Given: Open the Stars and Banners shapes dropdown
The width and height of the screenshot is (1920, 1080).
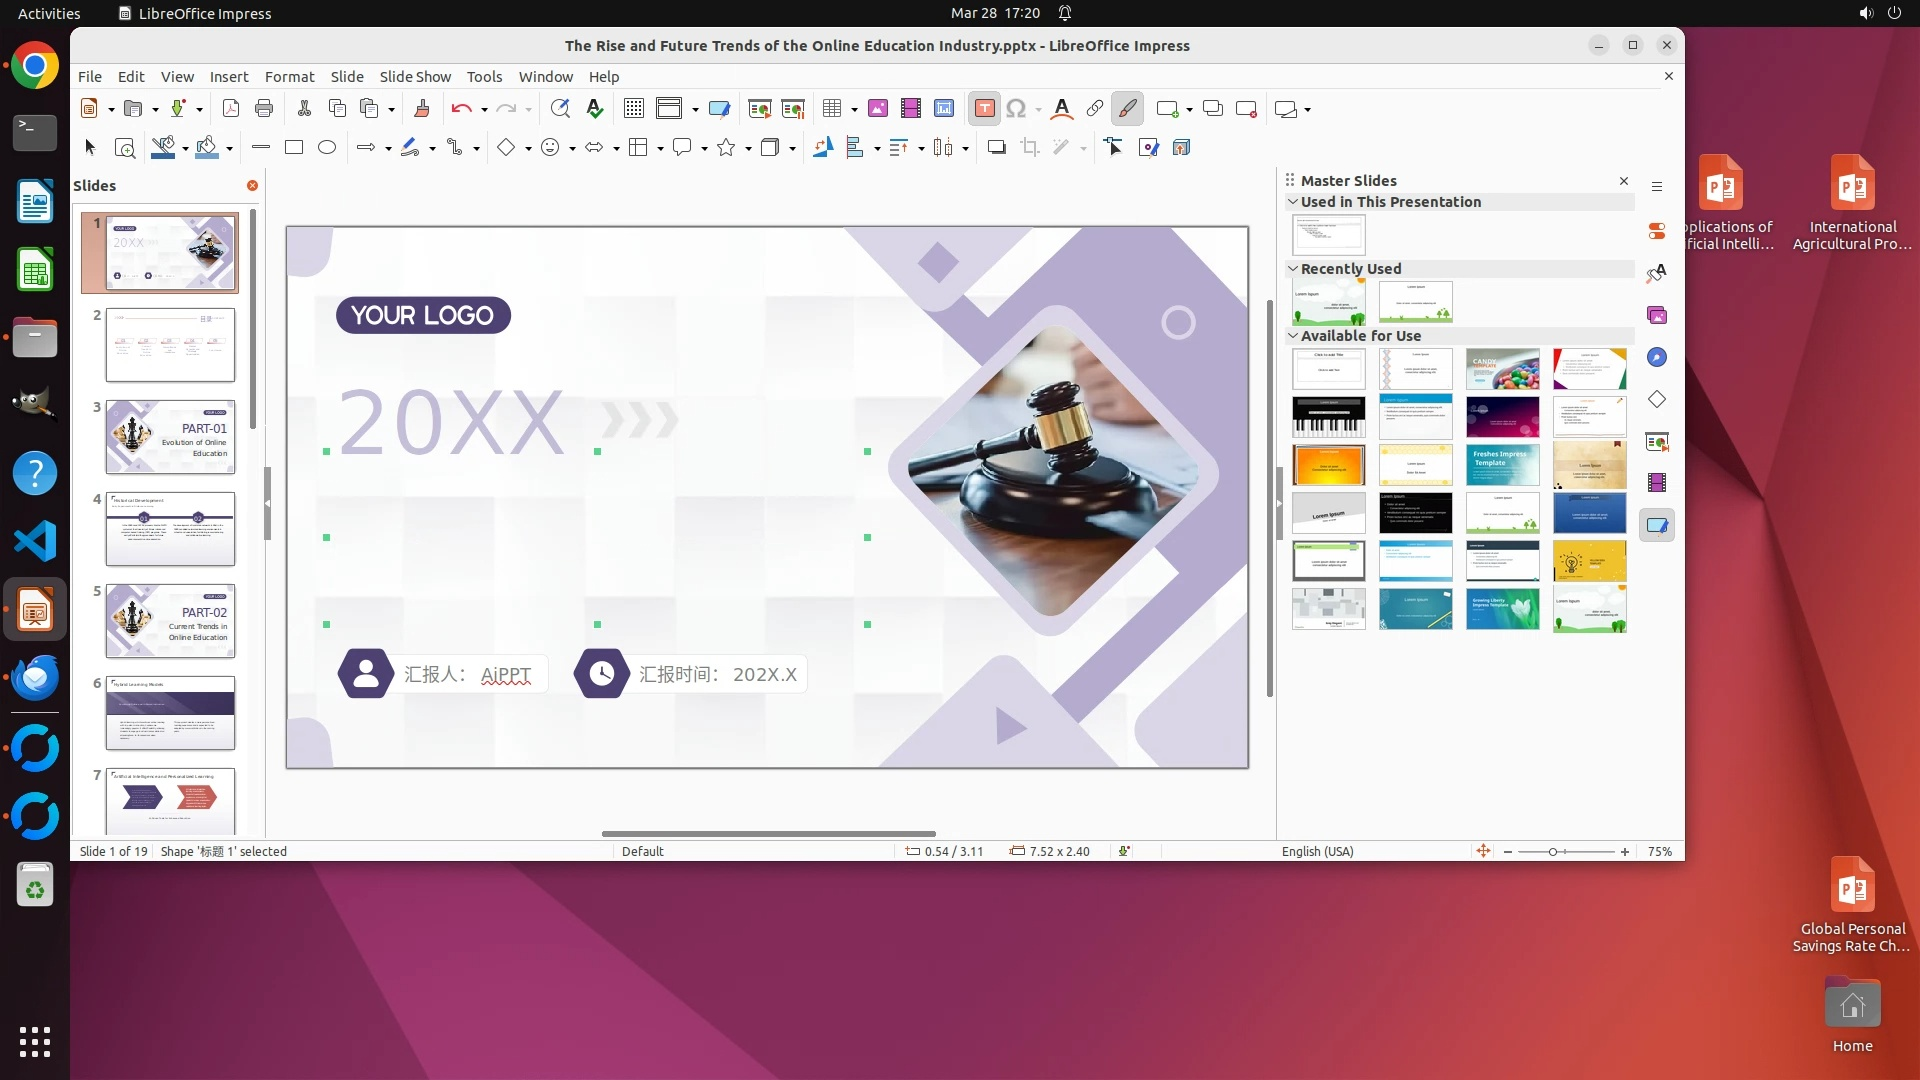Looking at the screenshot, I should 748,149.
